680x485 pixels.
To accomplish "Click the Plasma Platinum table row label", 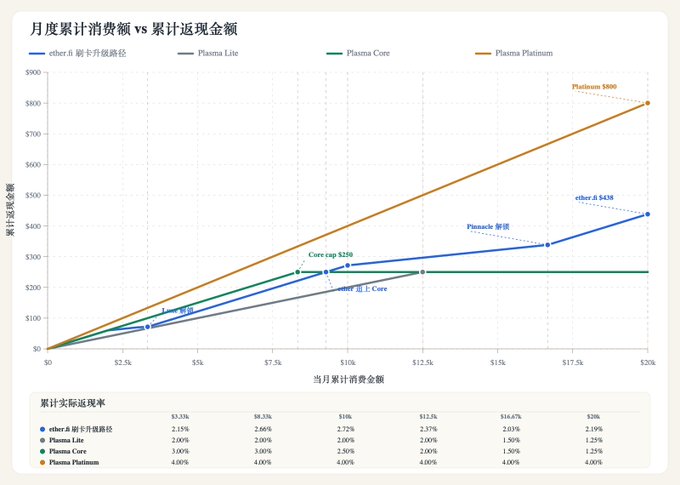I will 74,462.
